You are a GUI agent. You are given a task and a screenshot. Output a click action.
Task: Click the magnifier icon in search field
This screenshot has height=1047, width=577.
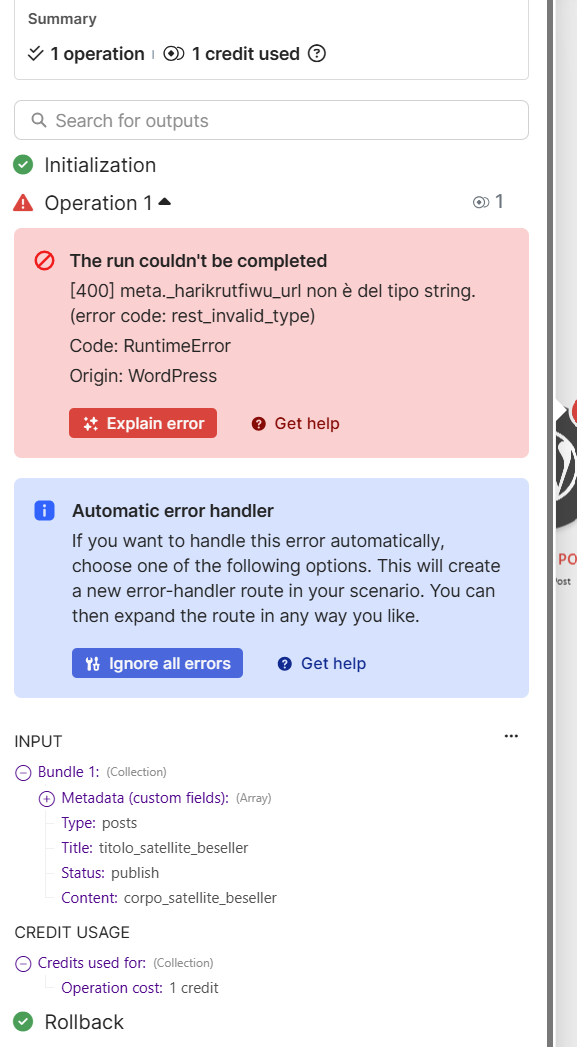(x=39, y=120)
